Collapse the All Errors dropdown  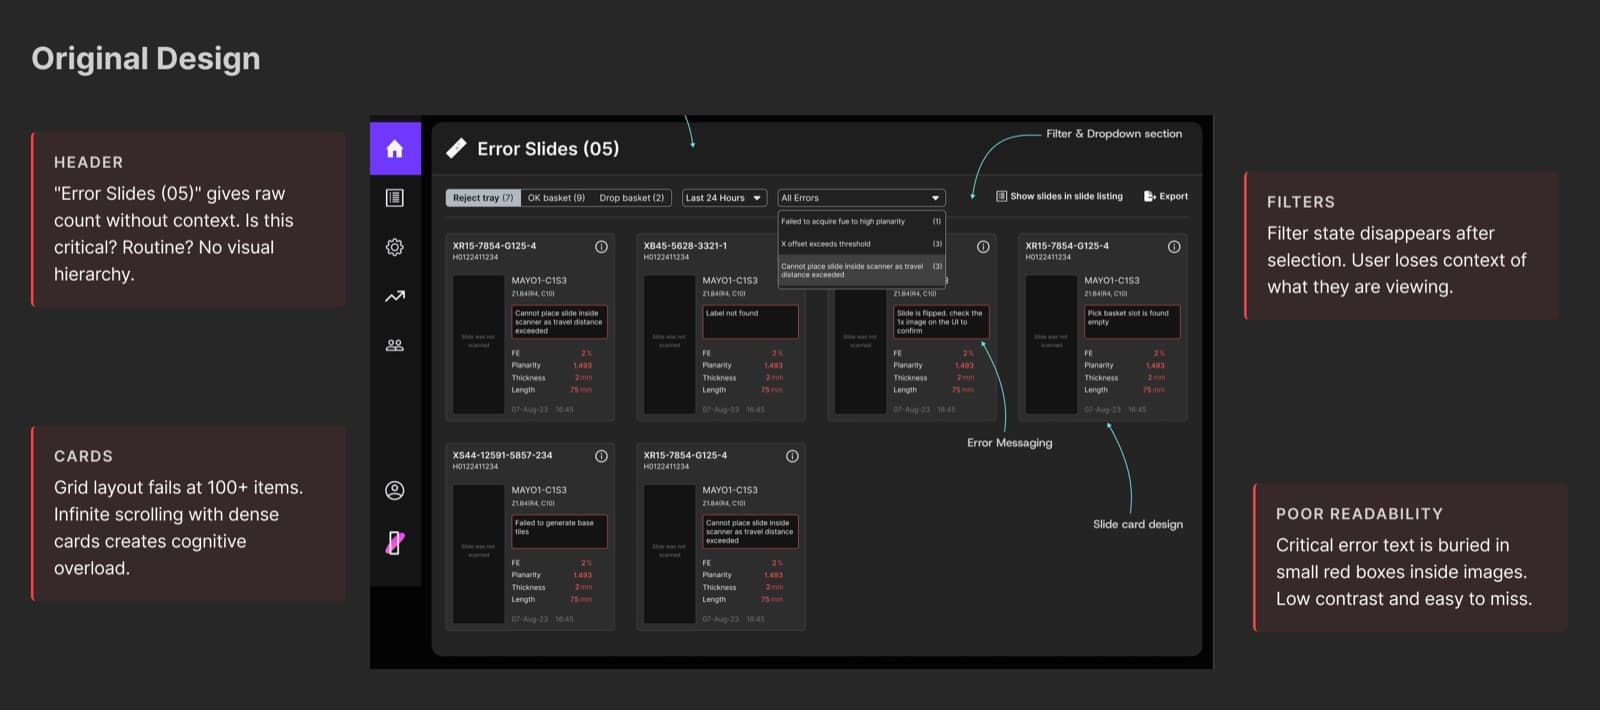861,198
